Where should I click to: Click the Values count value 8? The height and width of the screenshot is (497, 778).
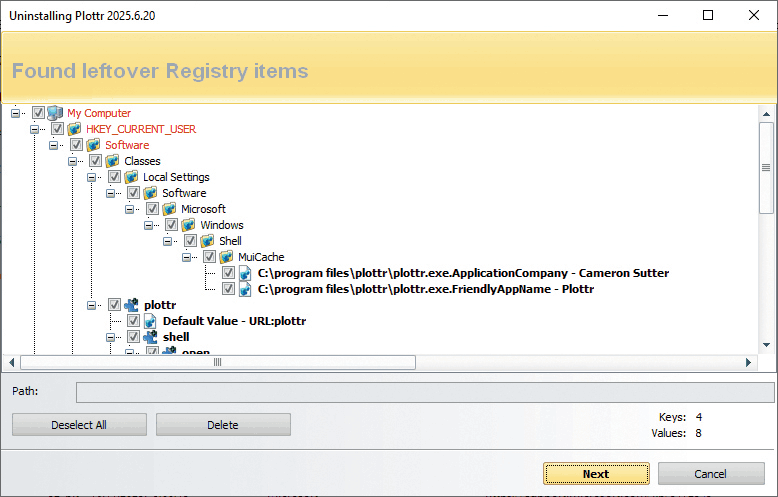[698, 433]
